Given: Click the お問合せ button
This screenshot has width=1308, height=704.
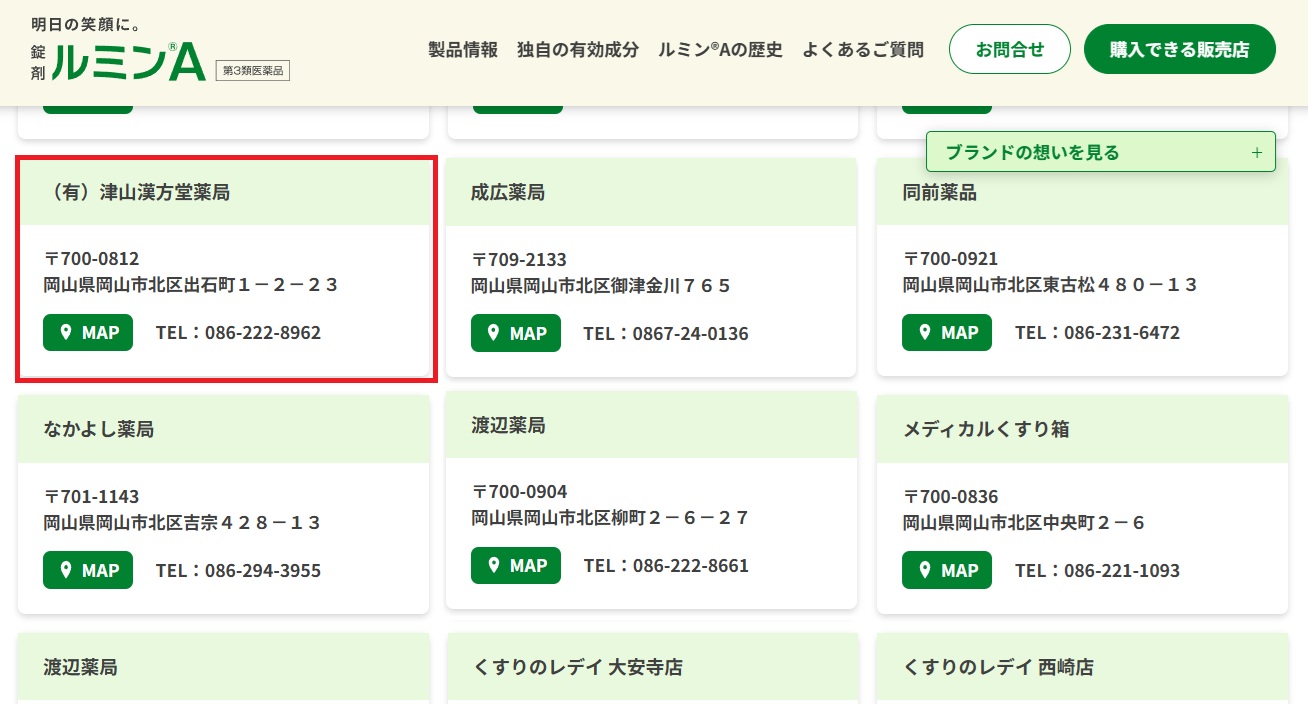Looking at the screenshot, I should coord(1010,49).
